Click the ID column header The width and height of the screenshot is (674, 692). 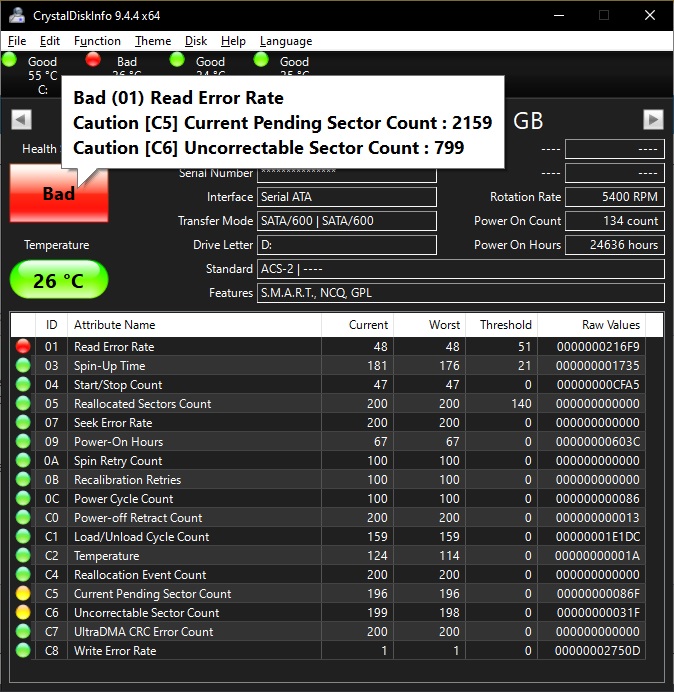pyautogui.click(x=51, y=325)
